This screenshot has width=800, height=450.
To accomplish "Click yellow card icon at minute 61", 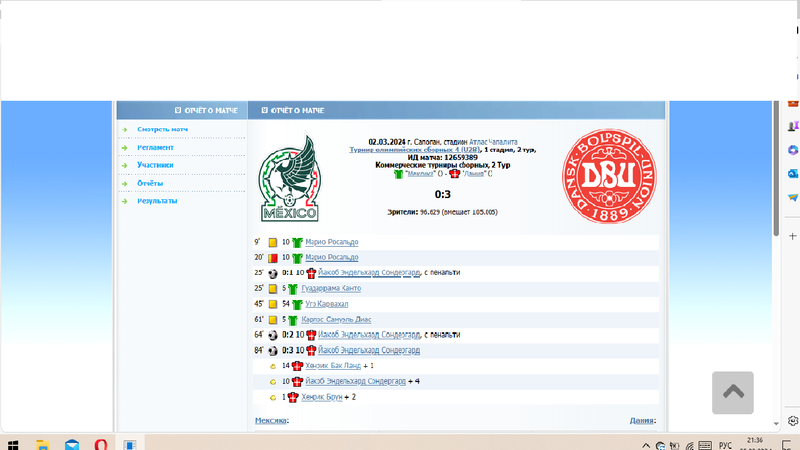I will pos(273,320).
